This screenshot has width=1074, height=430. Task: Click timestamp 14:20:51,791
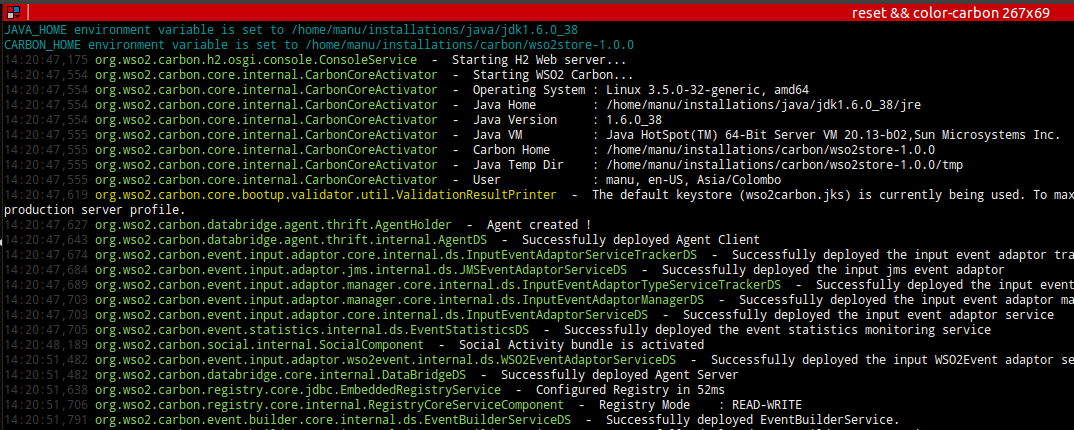point(46,421)
